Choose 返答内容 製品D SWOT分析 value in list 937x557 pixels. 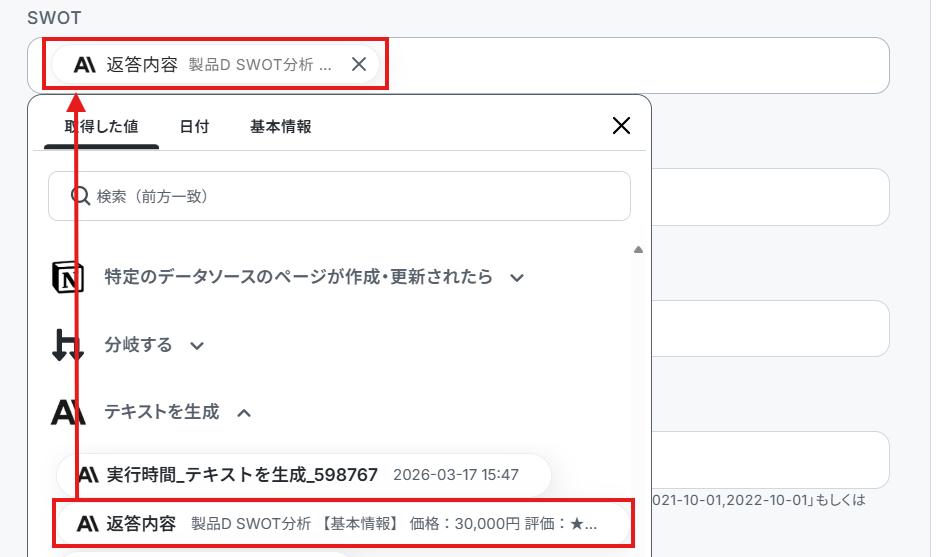pos(344,524)
